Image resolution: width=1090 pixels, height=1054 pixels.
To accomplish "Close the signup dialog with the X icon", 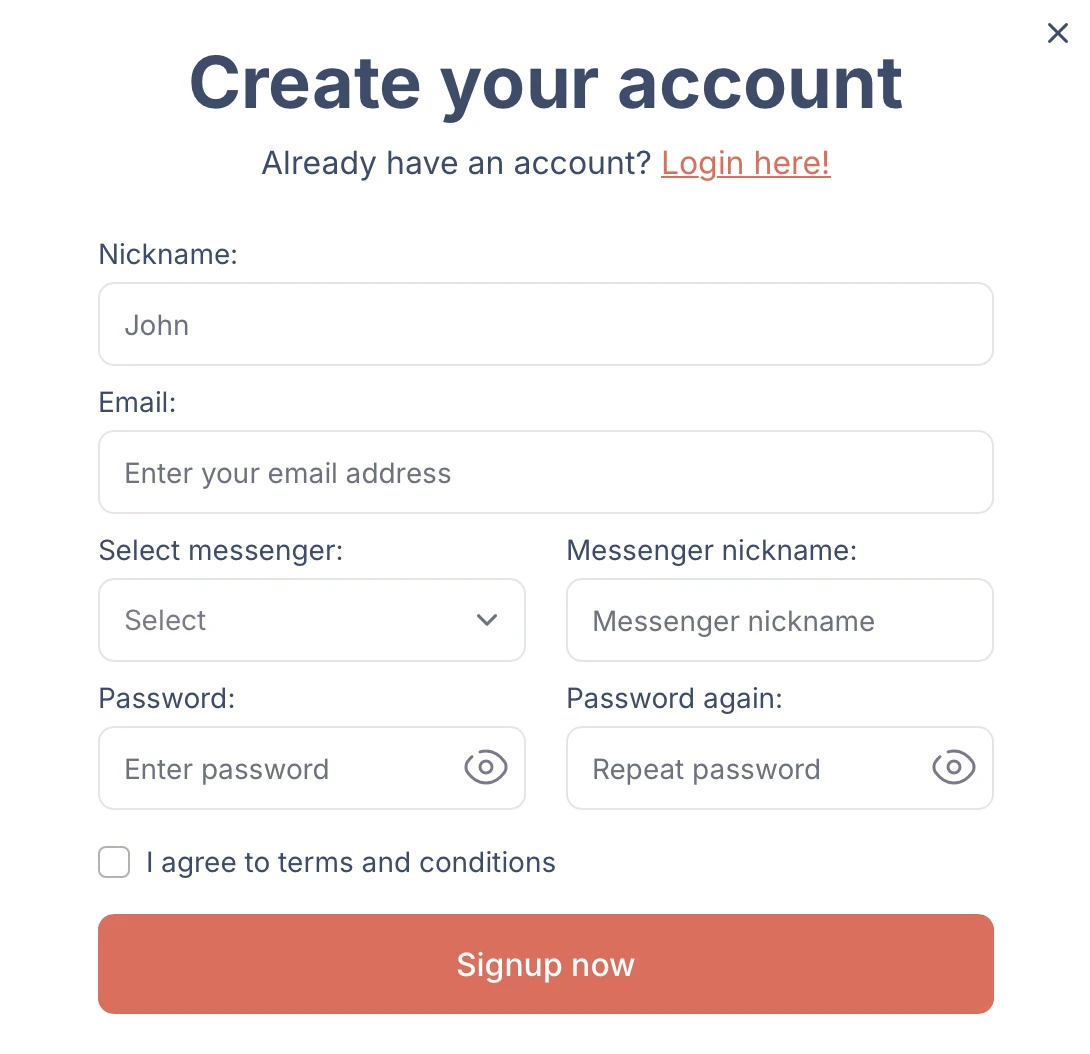I will tap(1057, 33).
